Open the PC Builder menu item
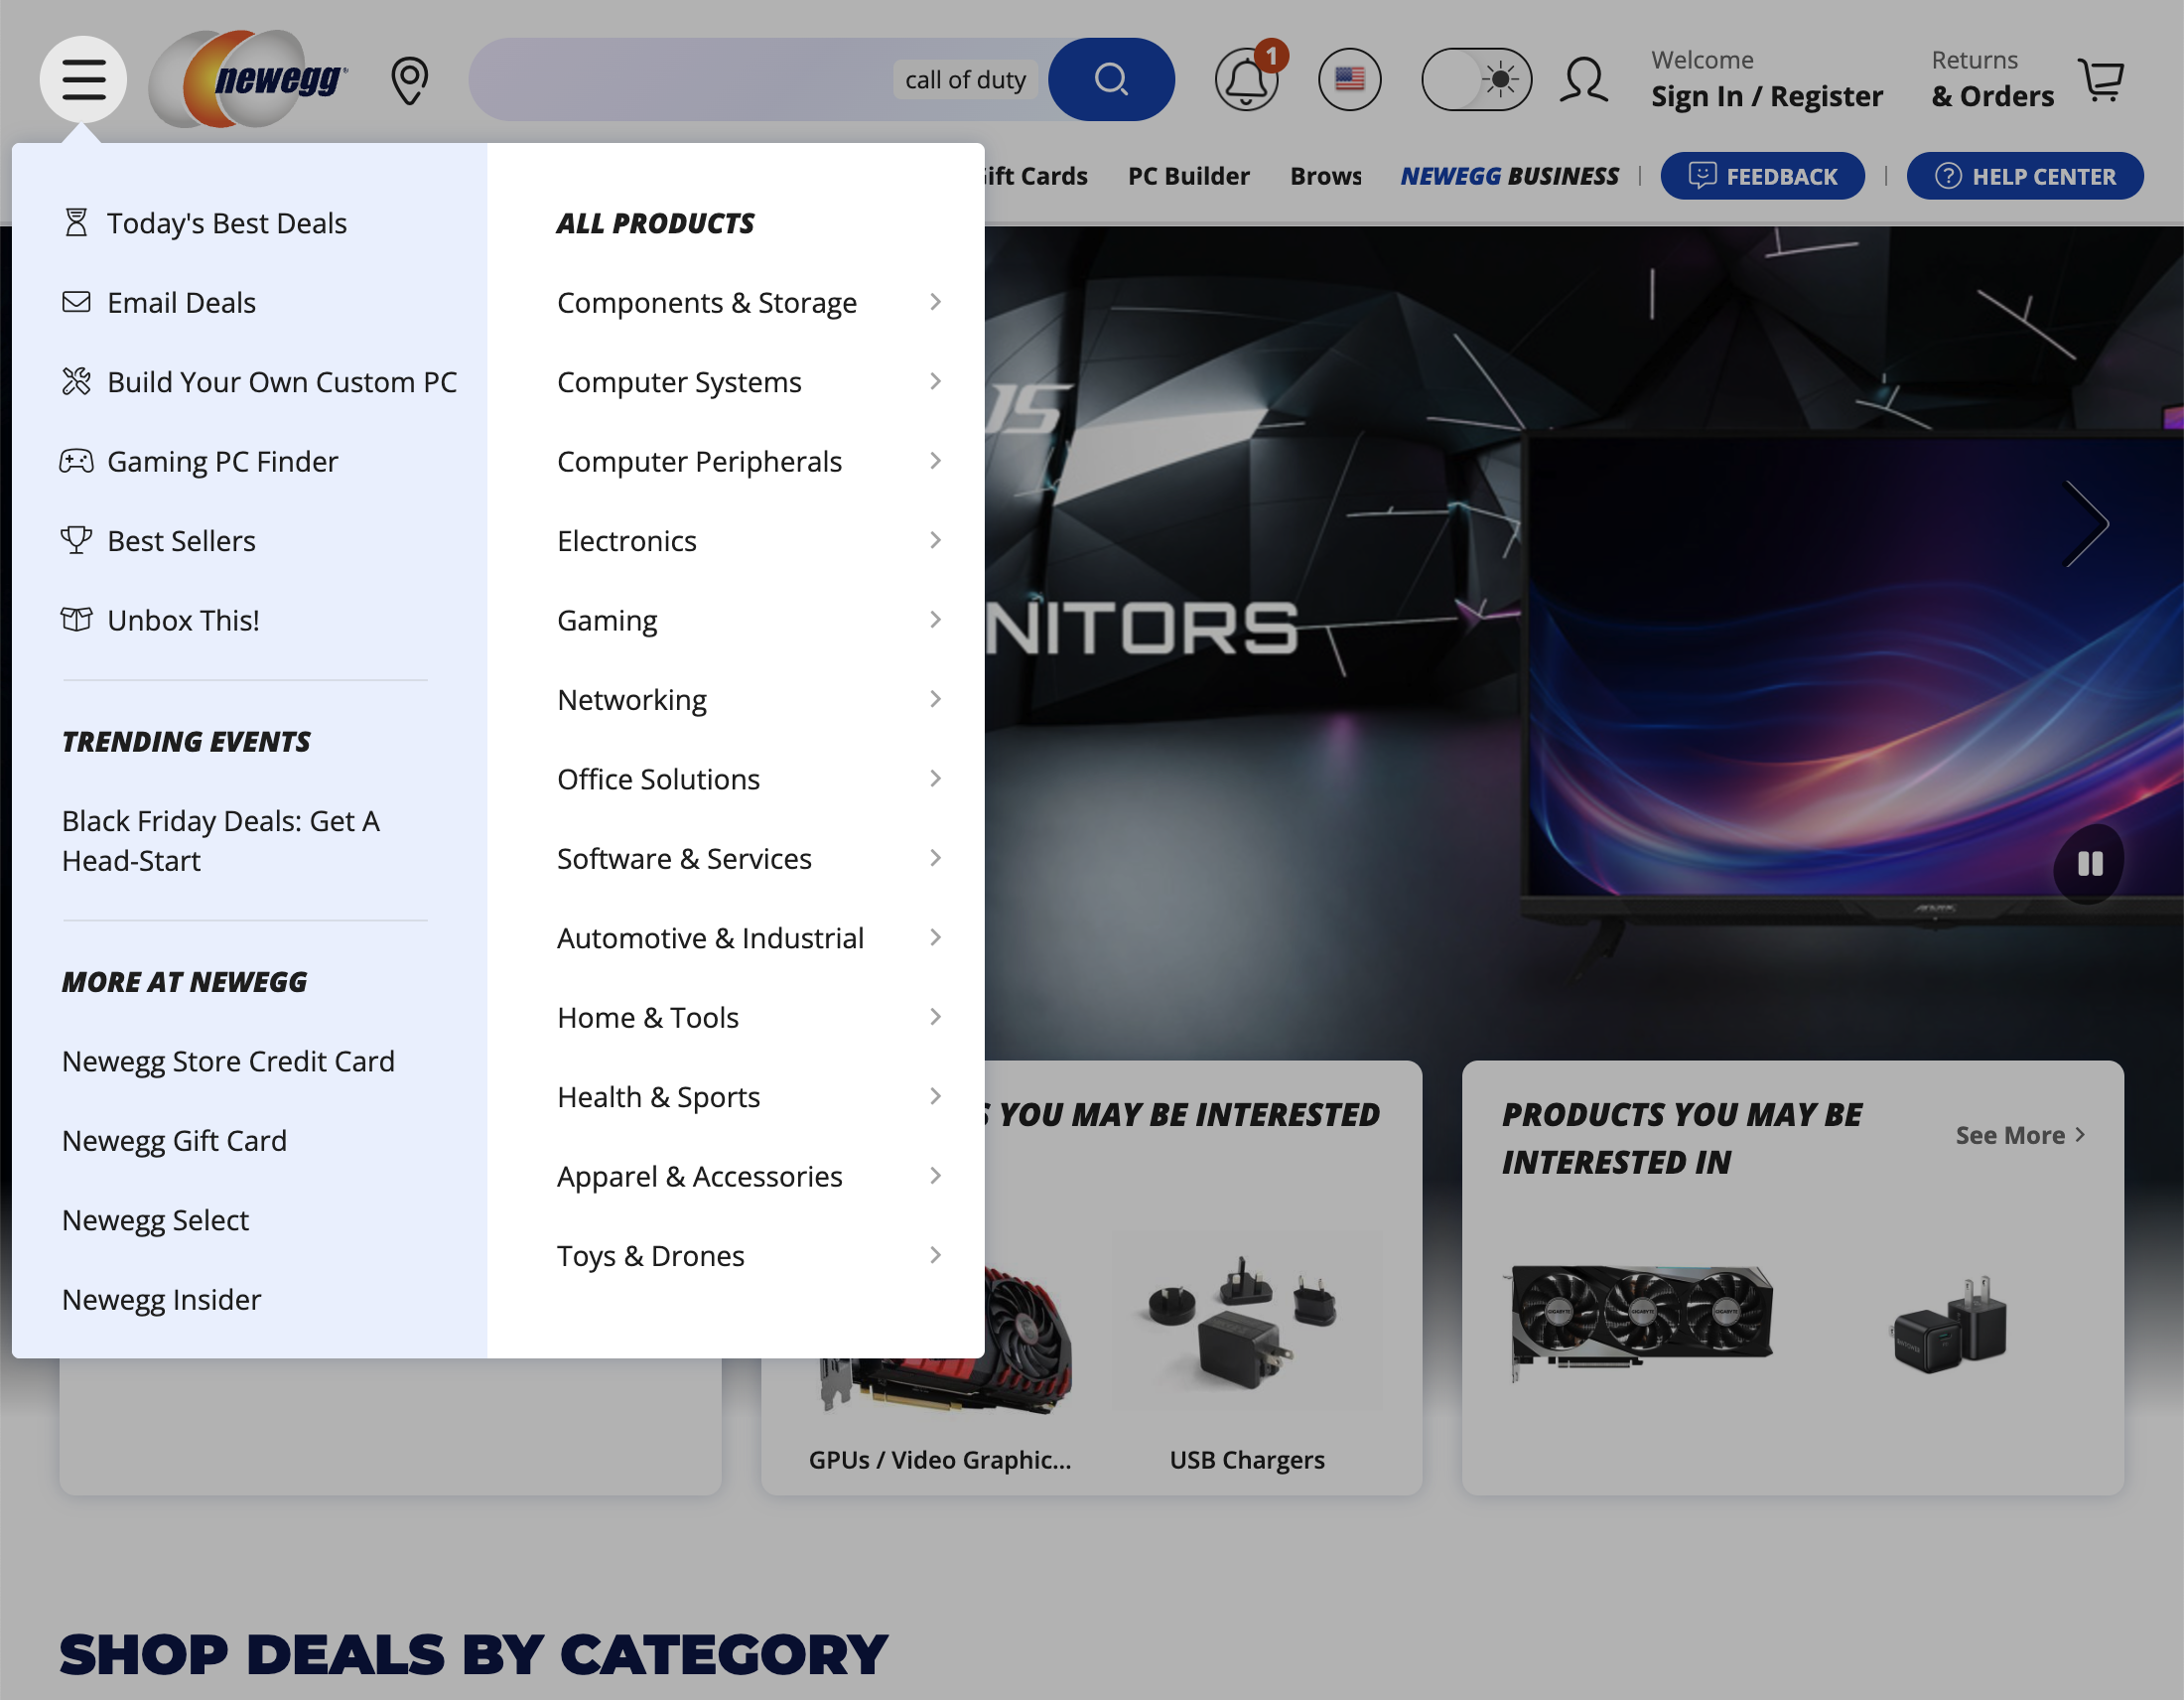Image resolution: width=2184 pixels, height=1700 pixels. (x=1189, y=175)
